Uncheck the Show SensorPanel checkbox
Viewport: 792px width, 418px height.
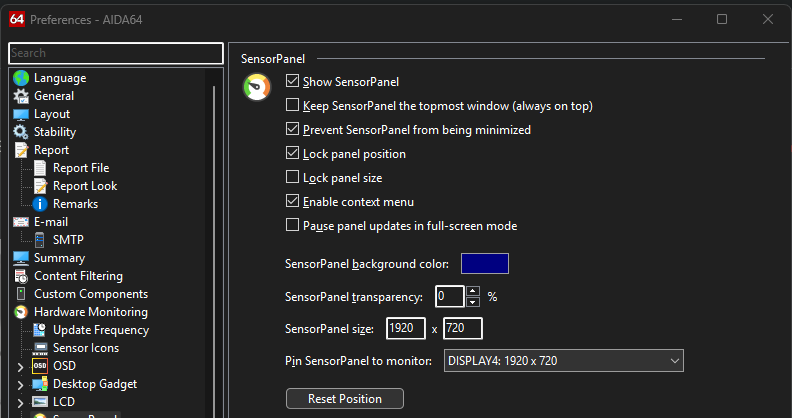tap(293, 82)
